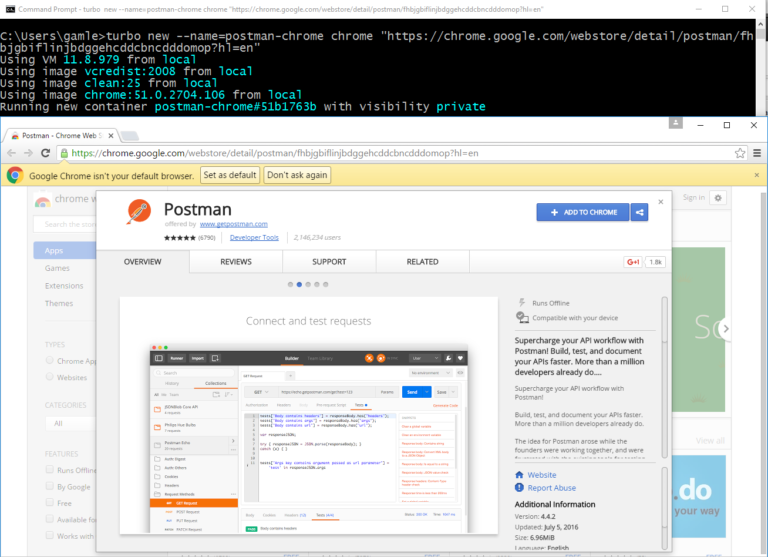The image size is (768, 557).
Task: Click the description panel scrollbar
Action: [x=665, y=377]
